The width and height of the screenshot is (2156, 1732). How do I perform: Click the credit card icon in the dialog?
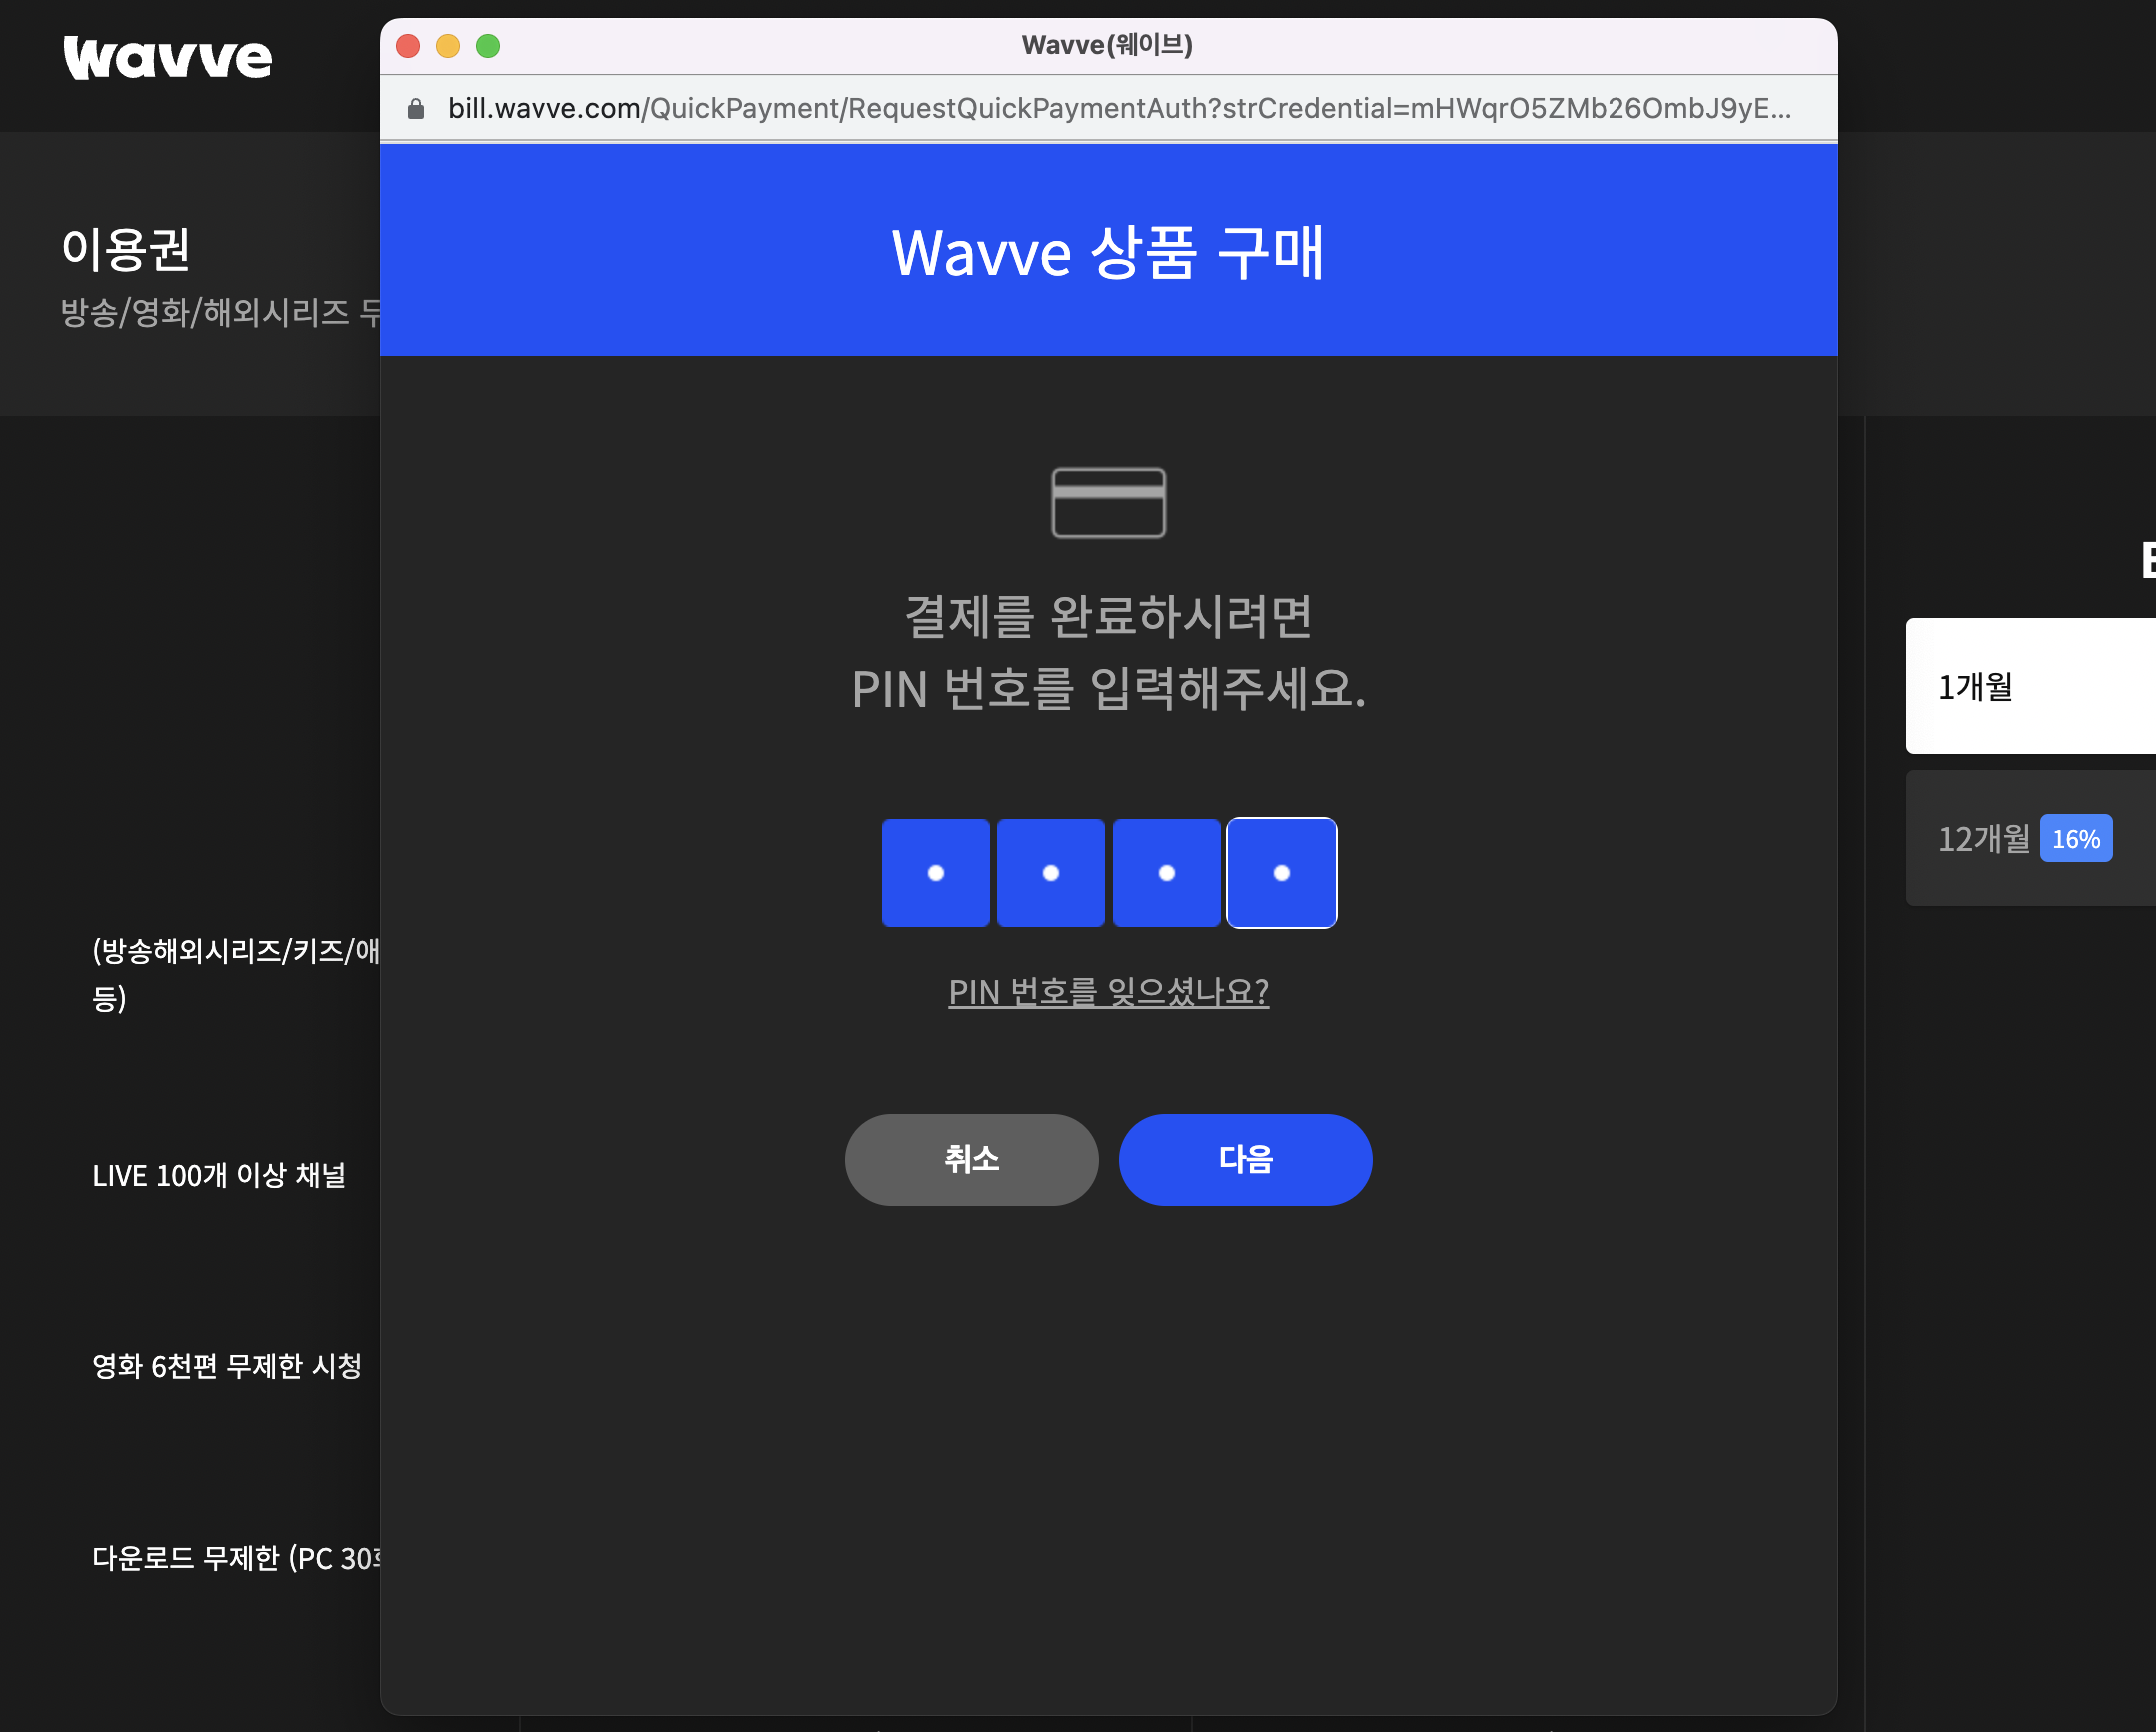(1107, 503)
